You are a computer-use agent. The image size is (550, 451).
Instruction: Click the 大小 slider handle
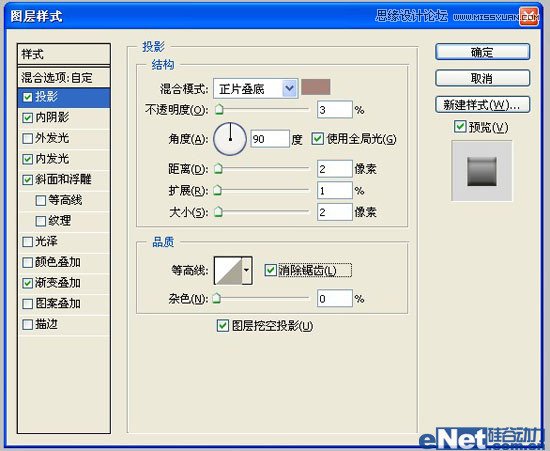pos(218,212)
